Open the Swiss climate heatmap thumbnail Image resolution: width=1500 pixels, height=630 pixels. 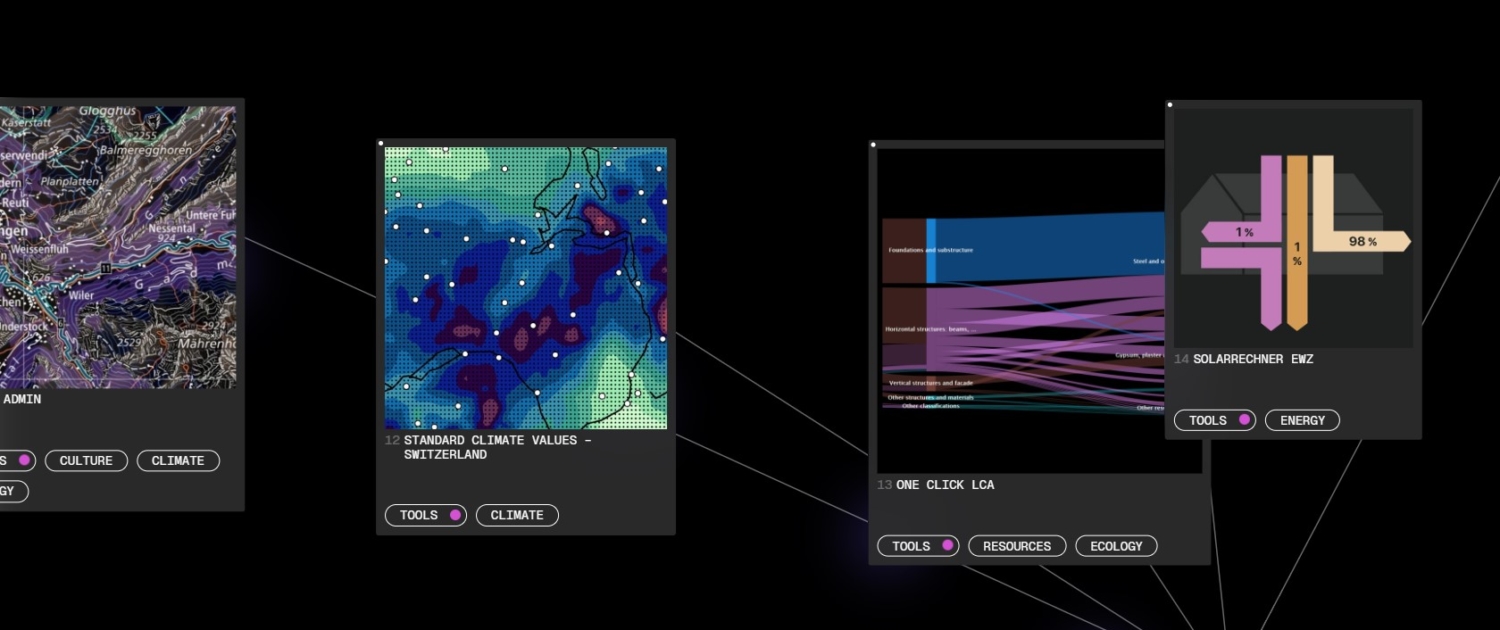525,288
